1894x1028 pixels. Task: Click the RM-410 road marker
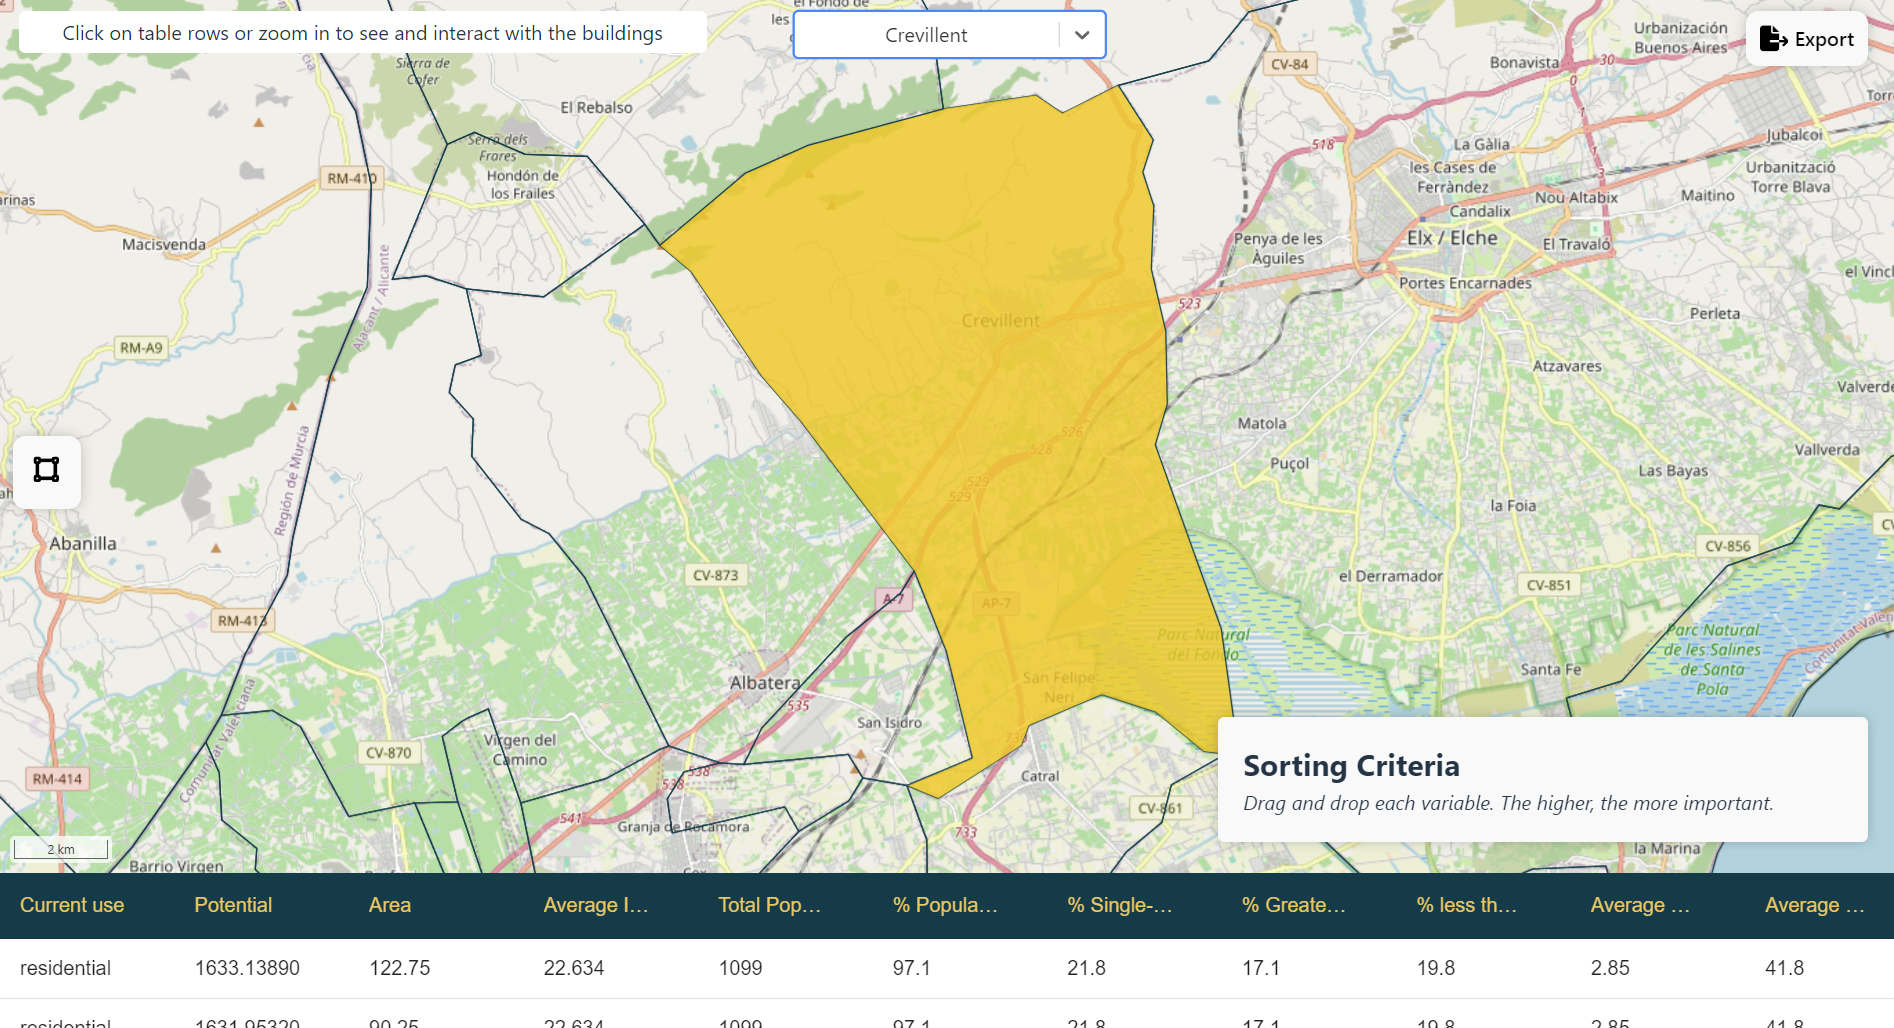point(351,178)
